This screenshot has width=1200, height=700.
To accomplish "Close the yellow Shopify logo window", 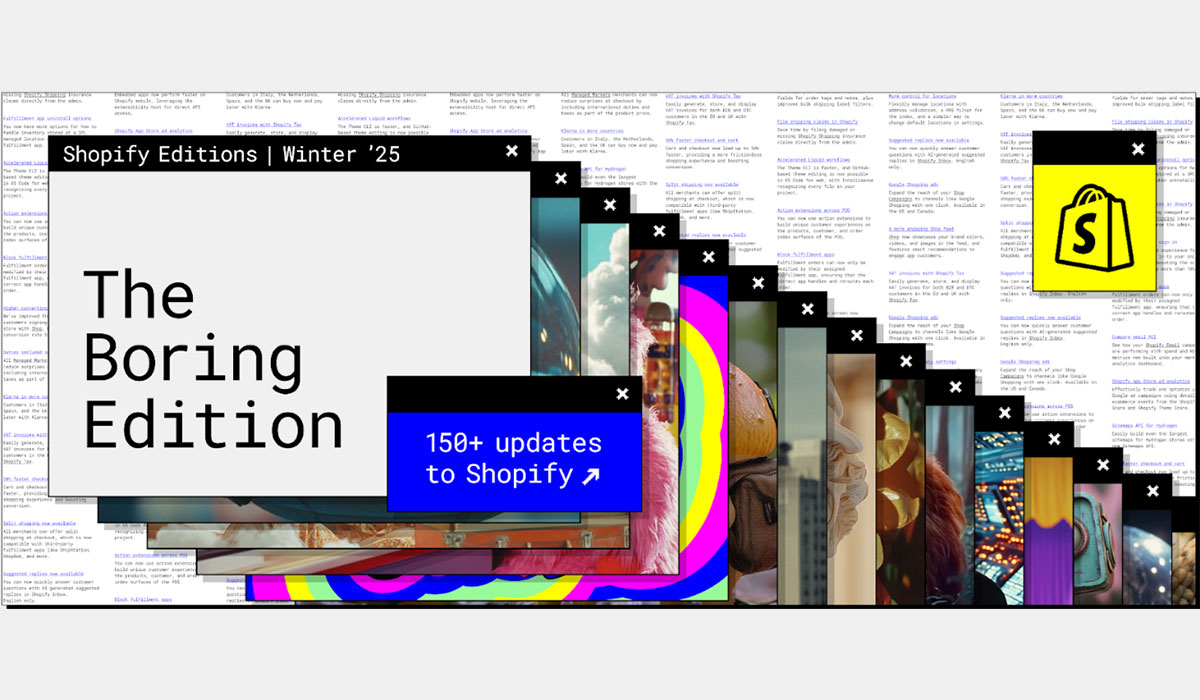I will (1137, 150).
